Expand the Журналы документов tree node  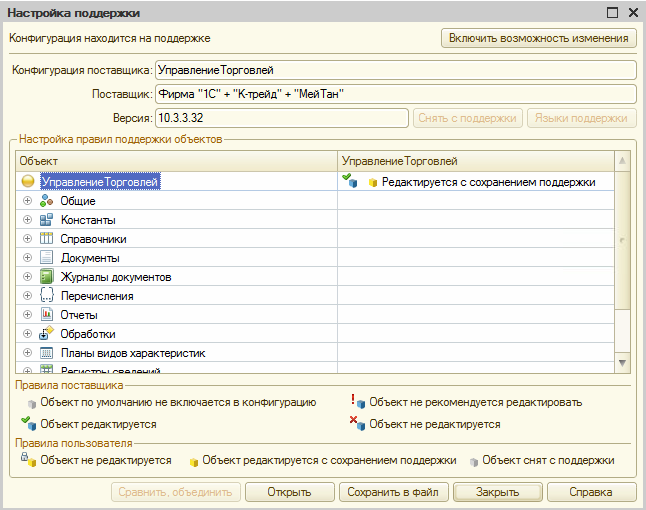[27, 276]
